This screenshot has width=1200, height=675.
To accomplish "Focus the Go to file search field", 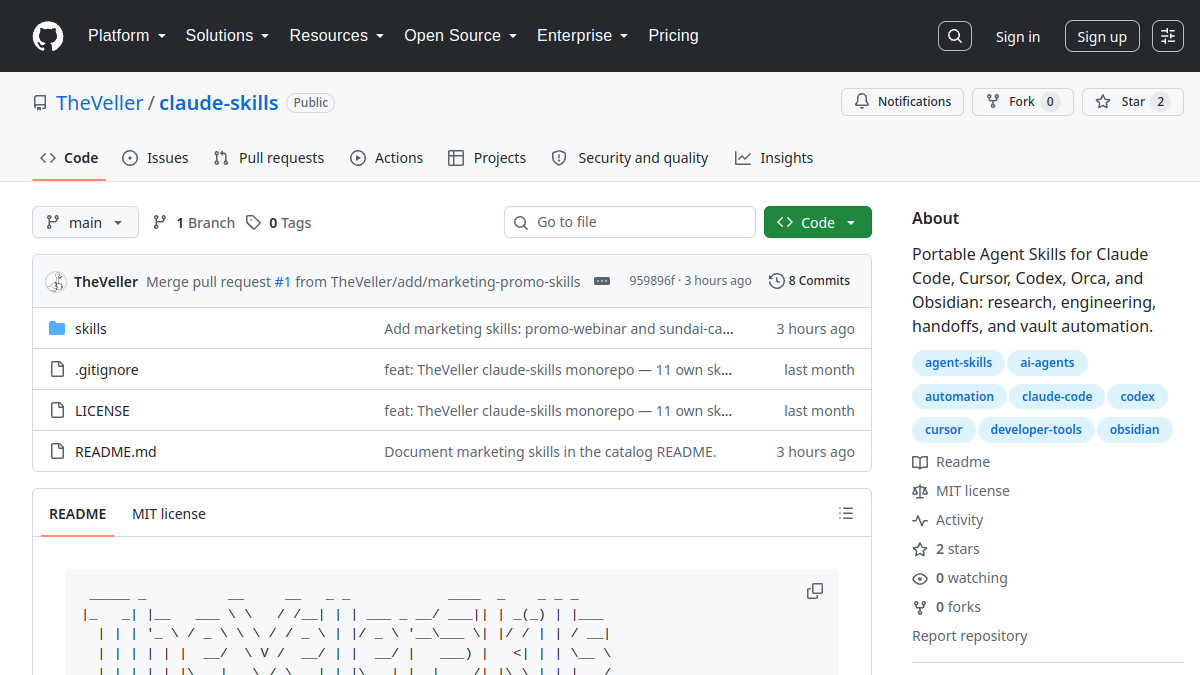I will click(630, 222).
